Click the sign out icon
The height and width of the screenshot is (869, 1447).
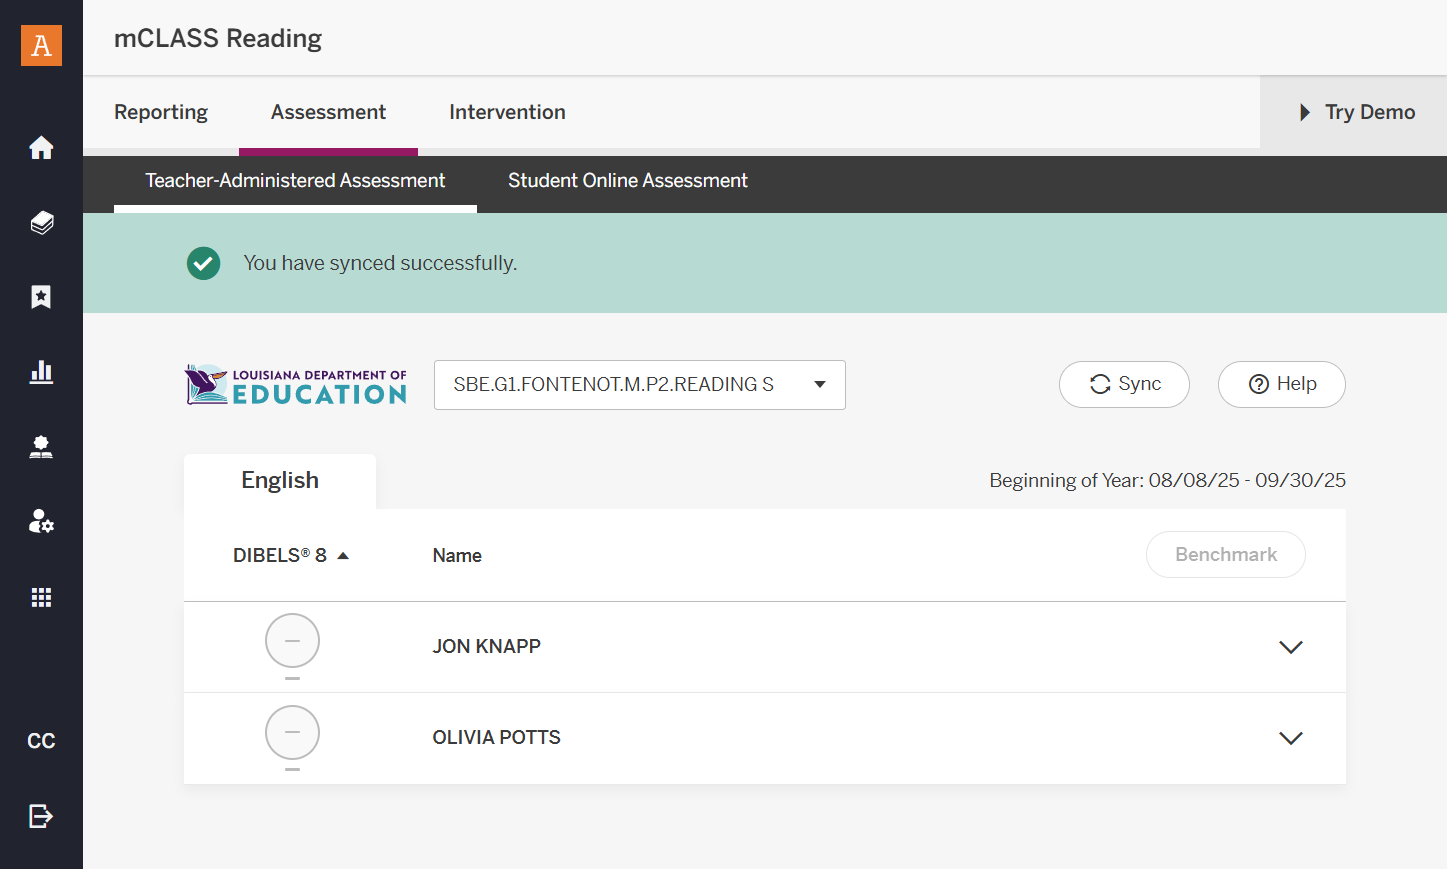[x=41, y=816]
